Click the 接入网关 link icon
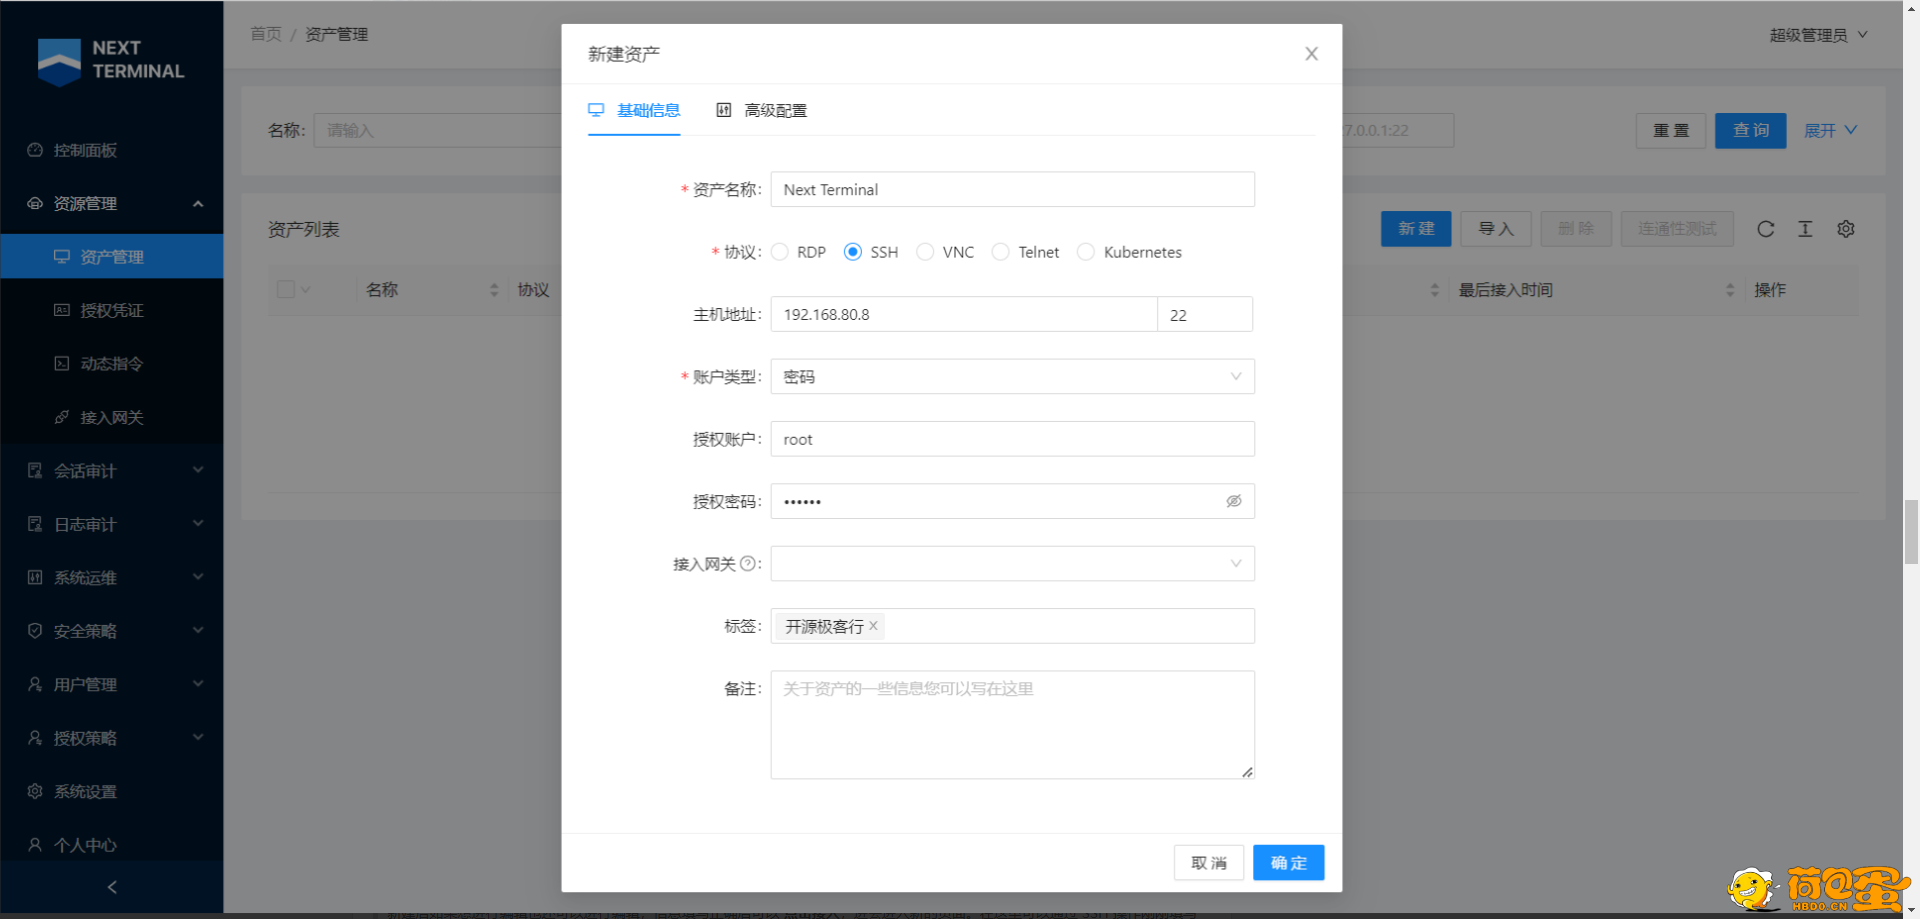This screenshot has width=1920, height=919. (x=62, y=417)
